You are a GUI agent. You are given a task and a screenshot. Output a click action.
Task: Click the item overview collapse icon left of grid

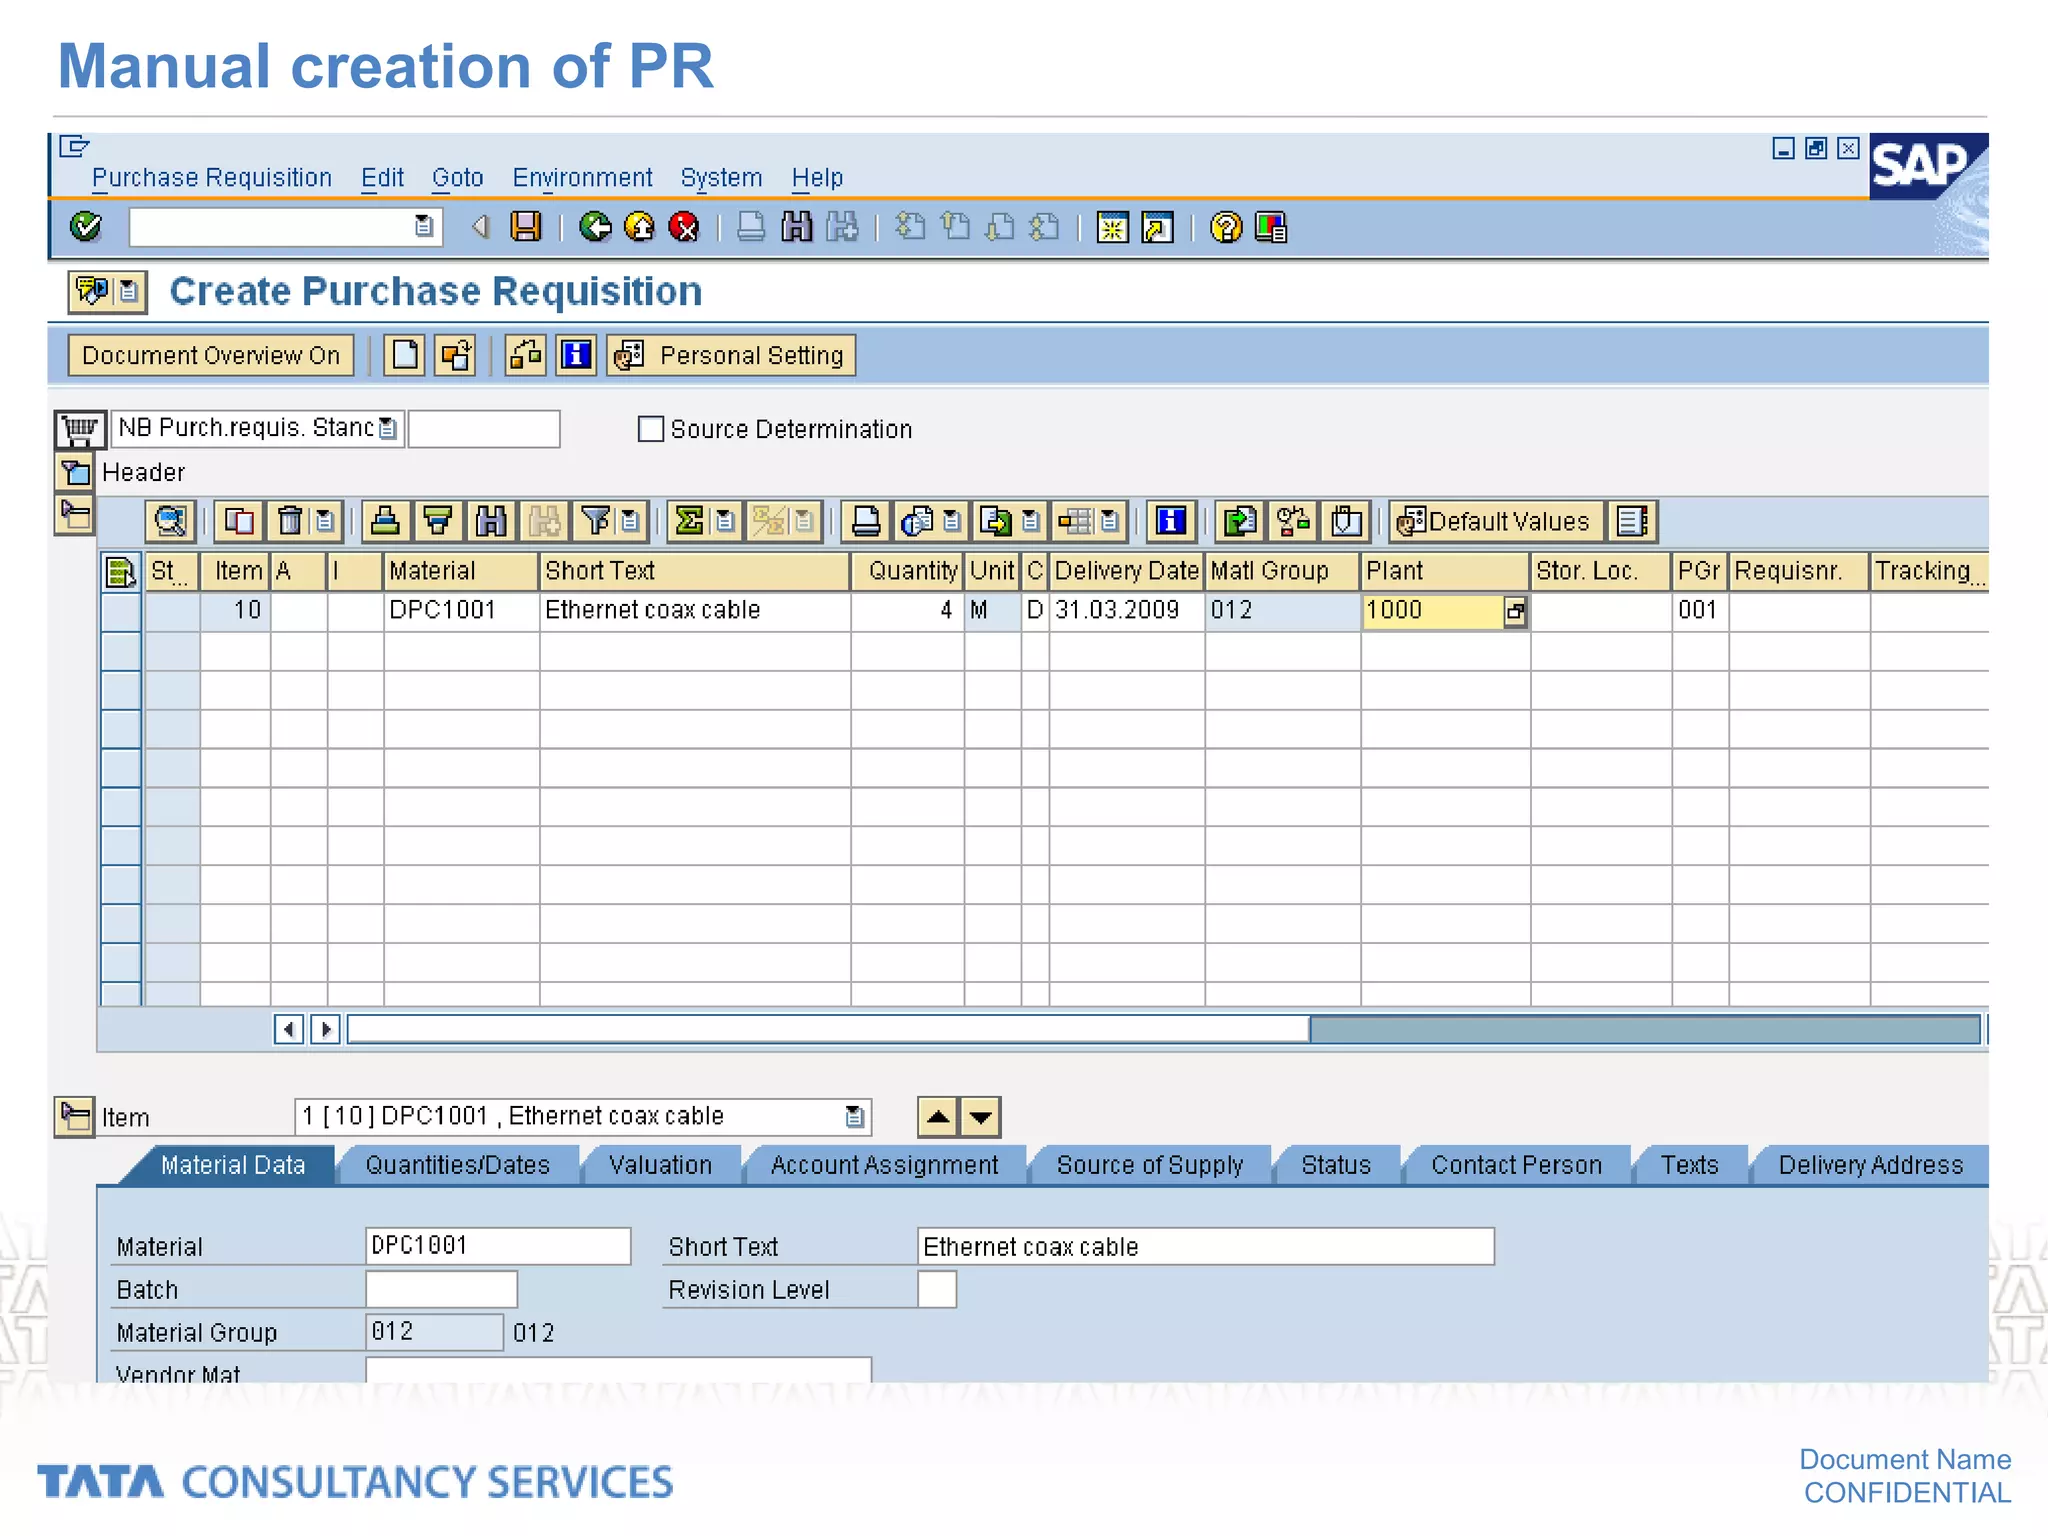coord(75,515)
